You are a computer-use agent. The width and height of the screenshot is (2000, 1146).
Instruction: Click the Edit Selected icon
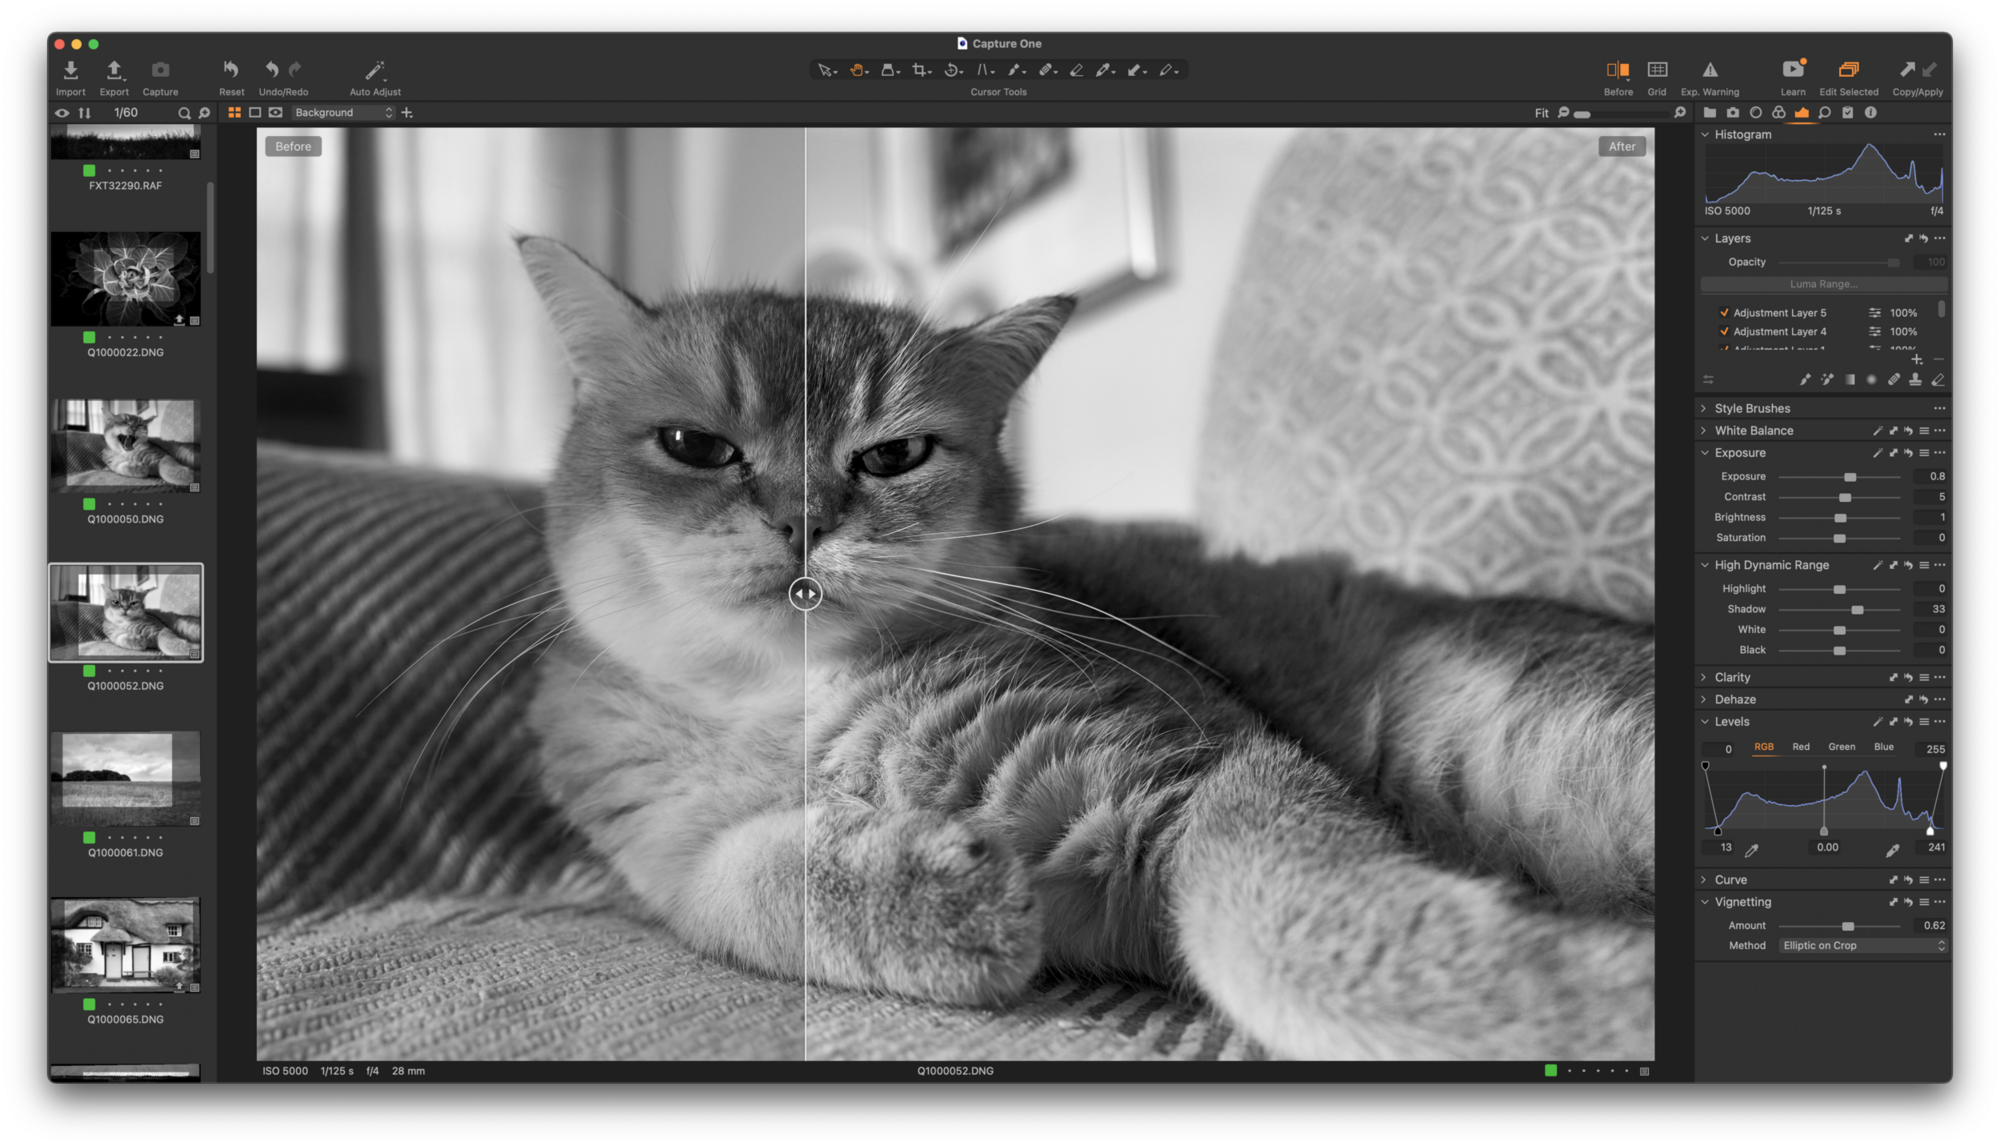1848,70
